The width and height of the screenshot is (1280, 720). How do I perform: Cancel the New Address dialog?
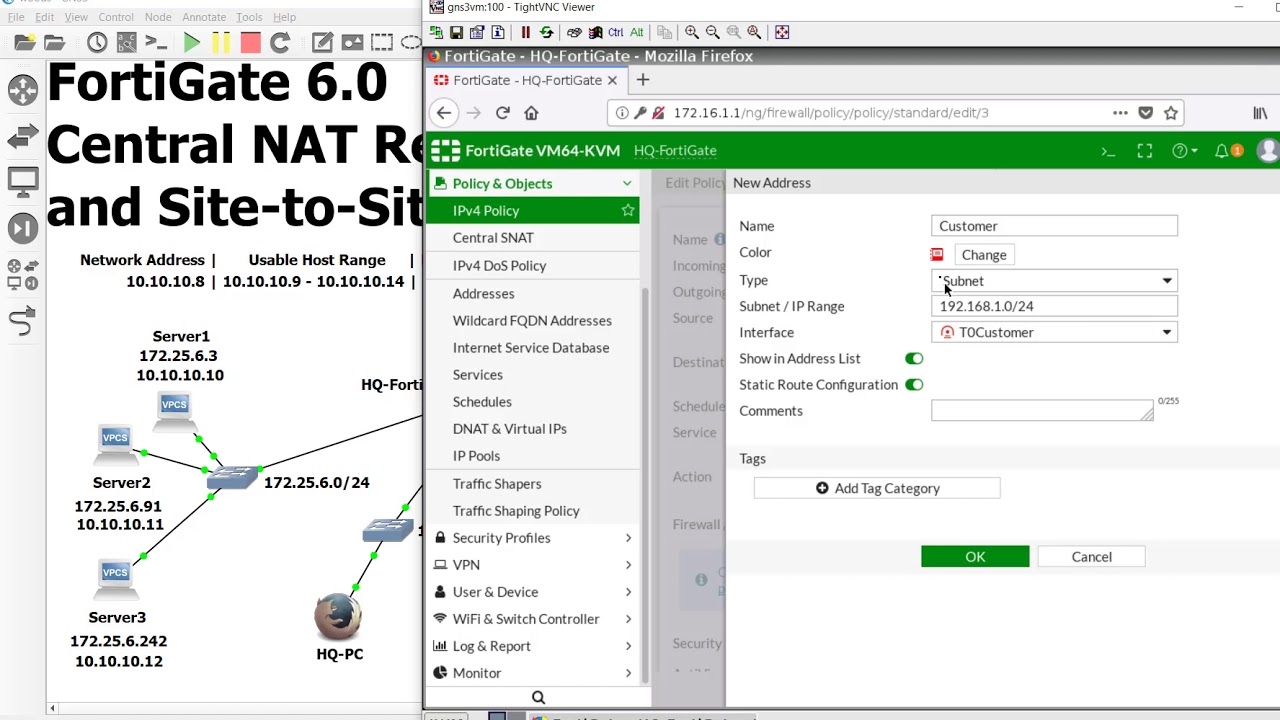[x=1091, y=557]
